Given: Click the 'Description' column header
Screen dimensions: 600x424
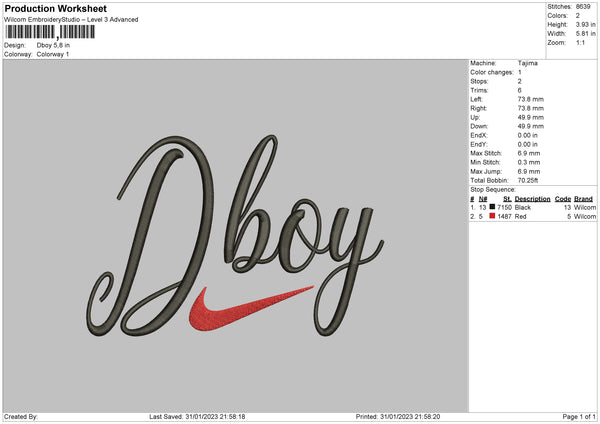Looking at the screenshot, I should [532, 199].
